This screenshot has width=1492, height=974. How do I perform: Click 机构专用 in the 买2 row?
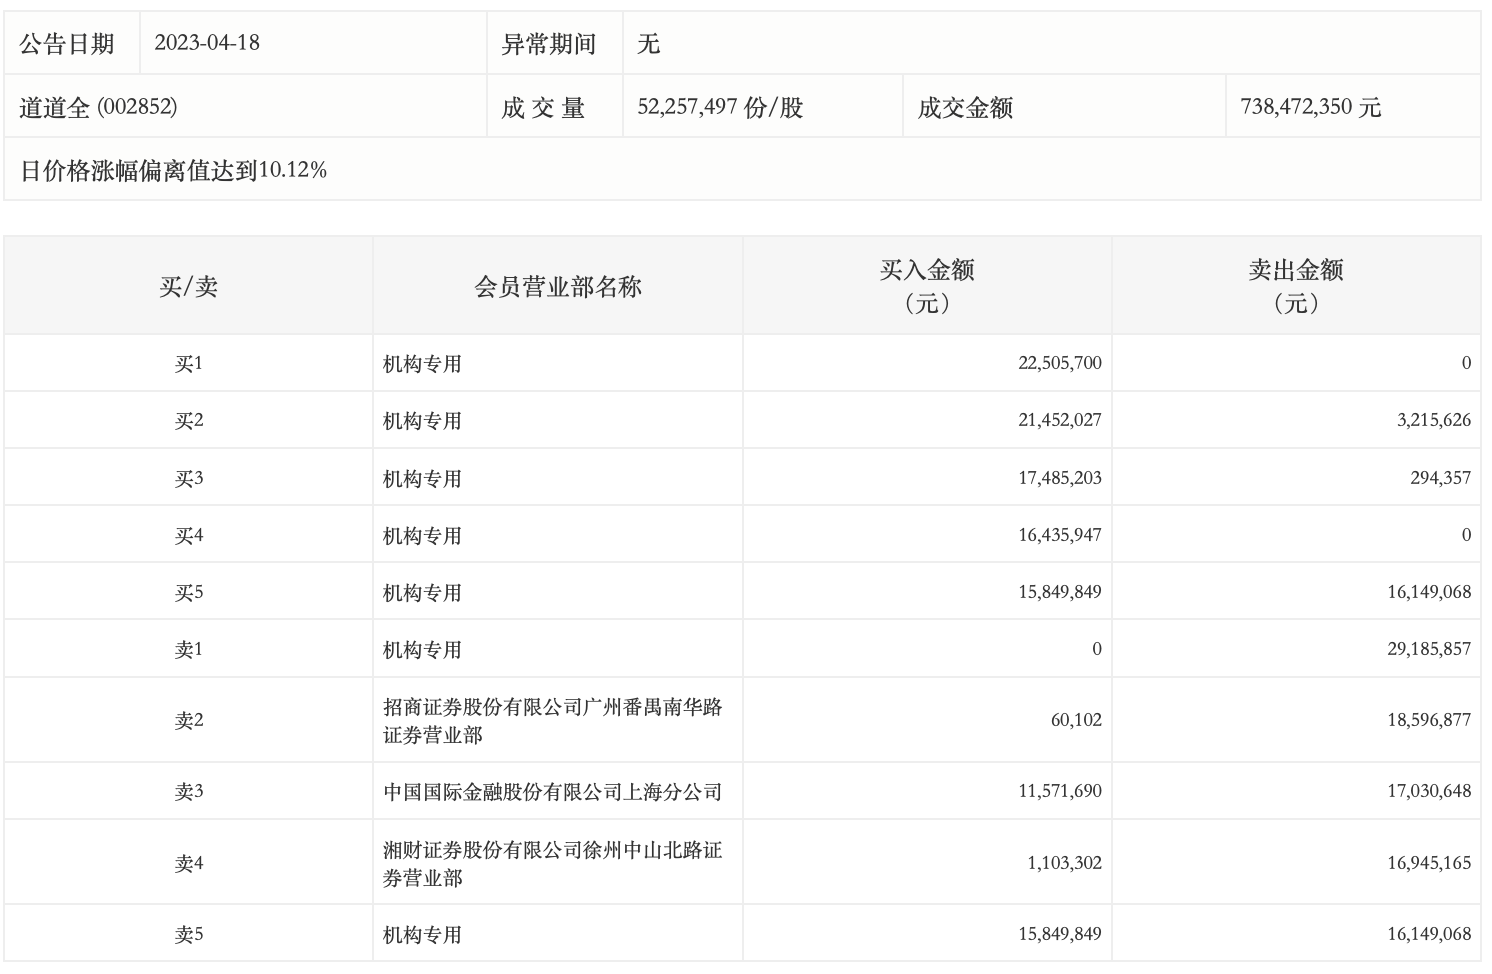pos(422,421)
